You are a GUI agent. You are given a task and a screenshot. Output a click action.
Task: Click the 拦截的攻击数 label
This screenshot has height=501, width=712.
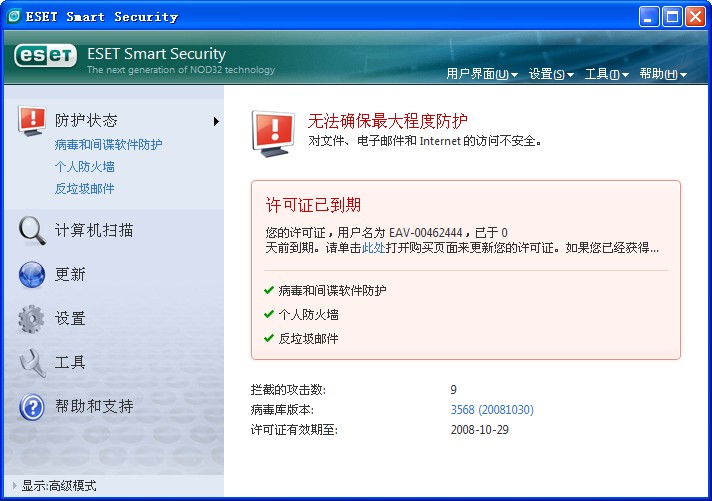pos(288,390)
